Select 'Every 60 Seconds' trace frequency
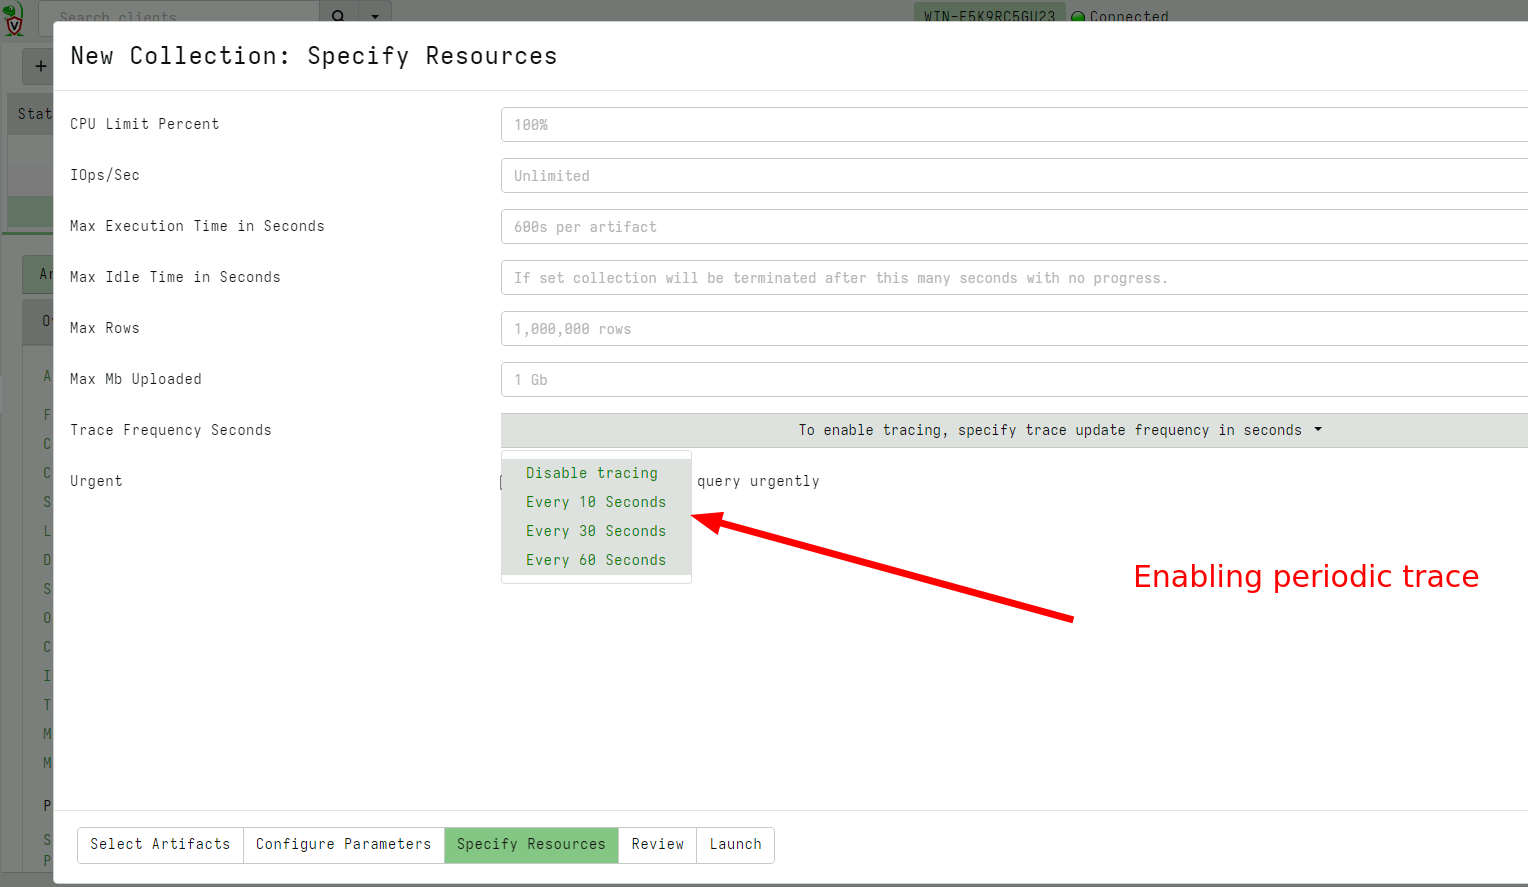Image resolution: width=1528 pixels, height=887 pixels. pyautogui.click(x=595, y=559)
